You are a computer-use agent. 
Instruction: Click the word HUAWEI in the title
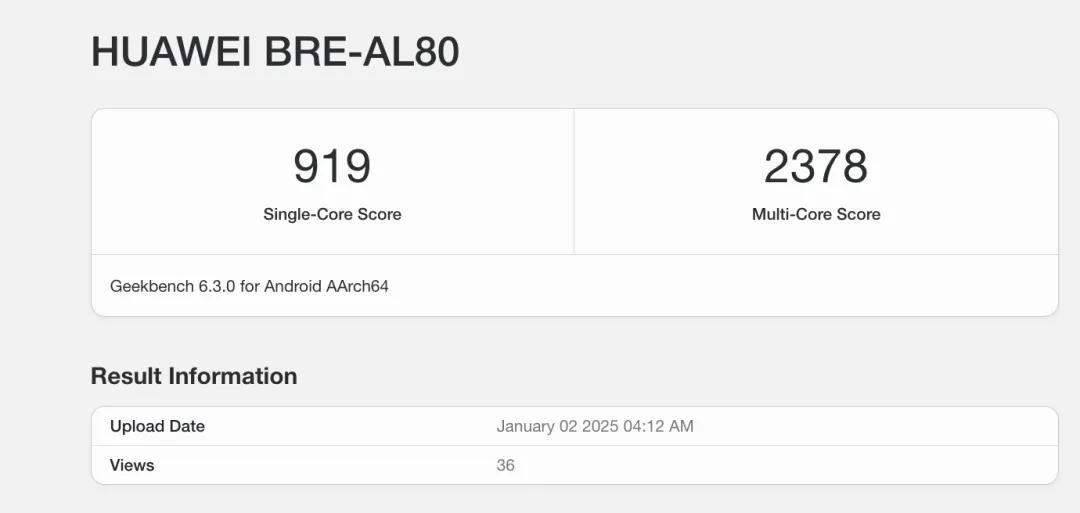171,52
